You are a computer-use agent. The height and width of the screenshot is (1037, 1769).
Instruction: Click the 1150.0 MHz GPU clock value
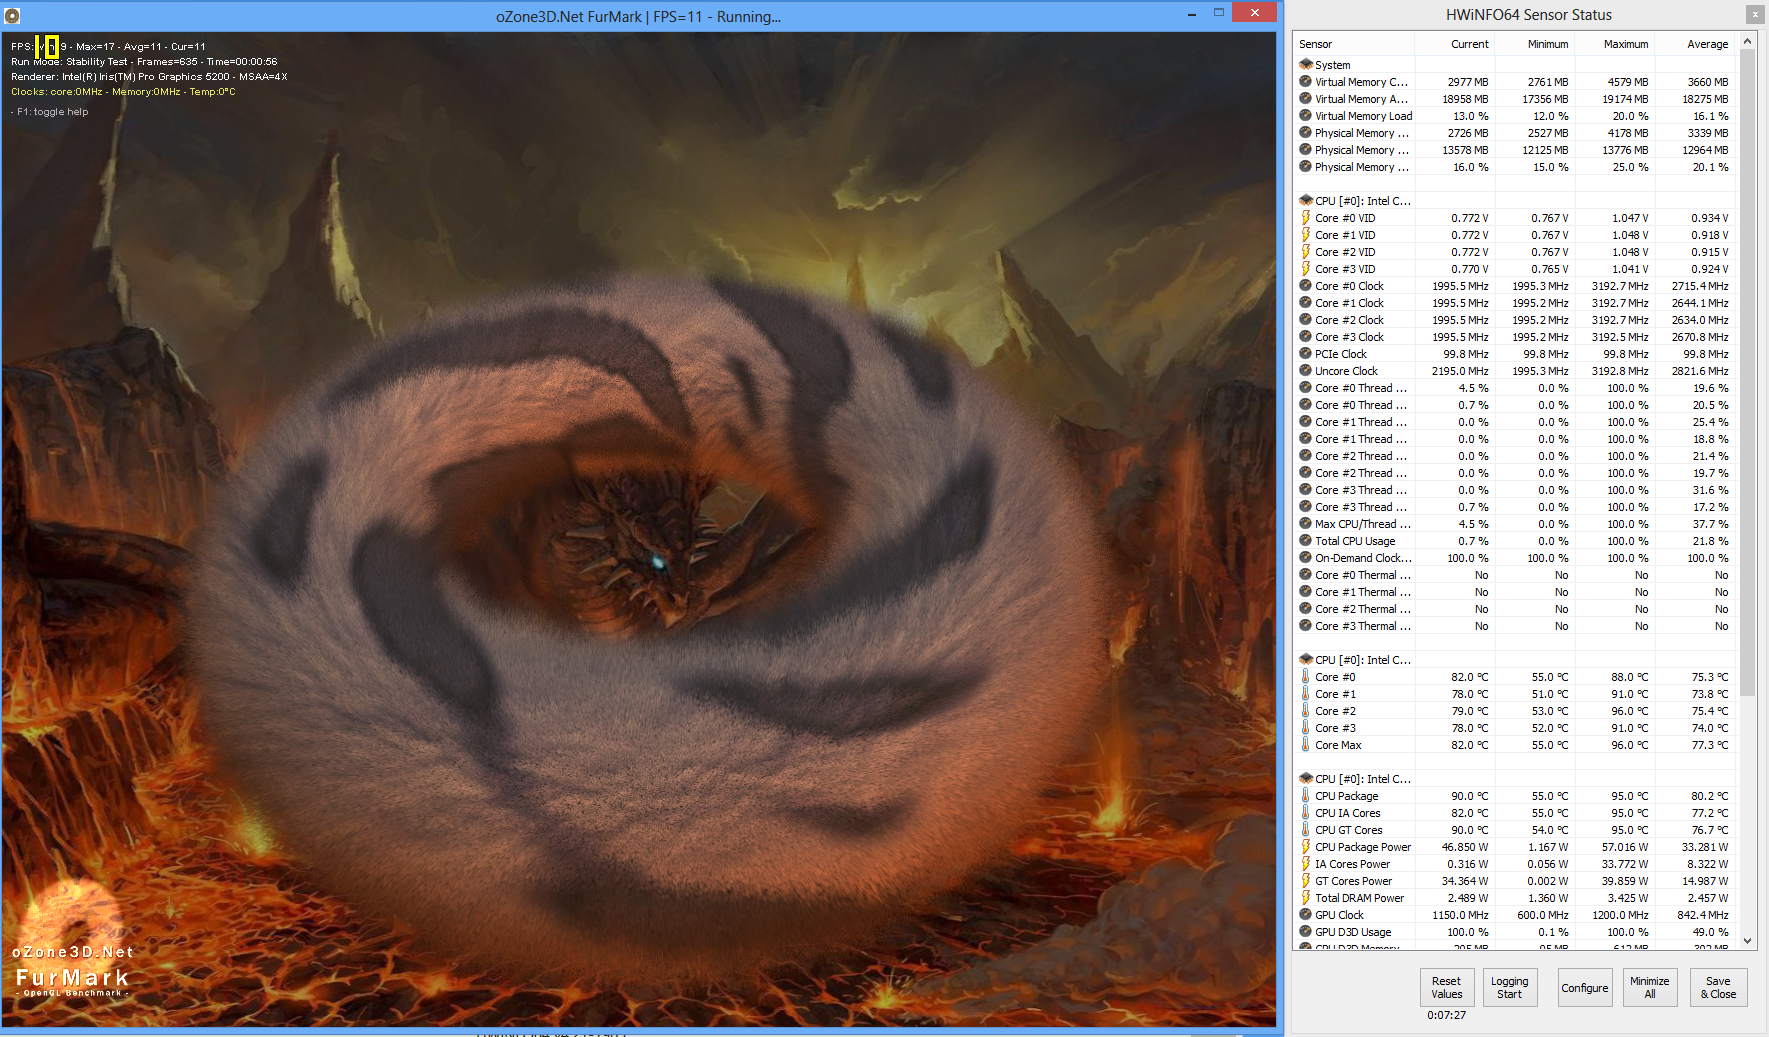coord(1460,915)
